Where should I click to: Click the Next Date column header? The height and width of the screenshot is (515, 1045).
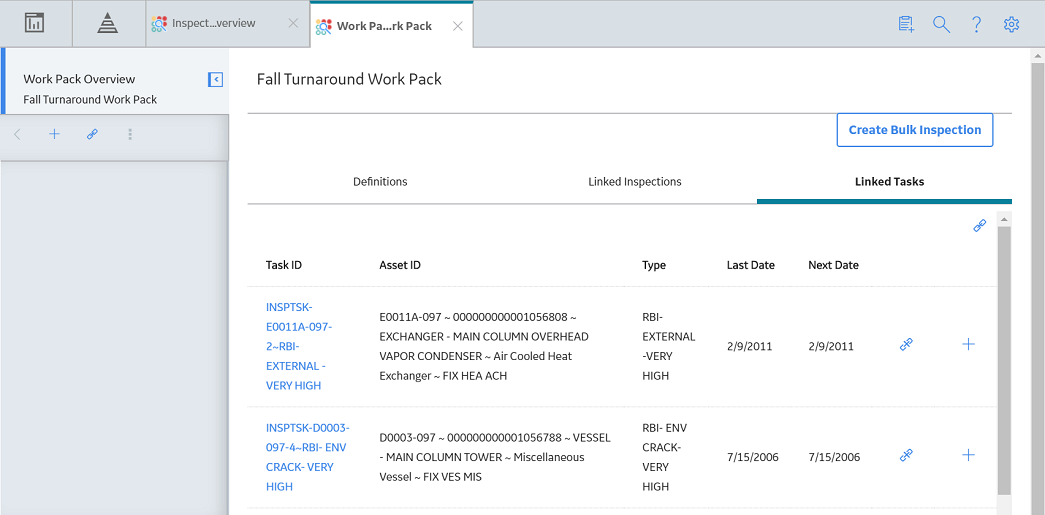(833, 265)
